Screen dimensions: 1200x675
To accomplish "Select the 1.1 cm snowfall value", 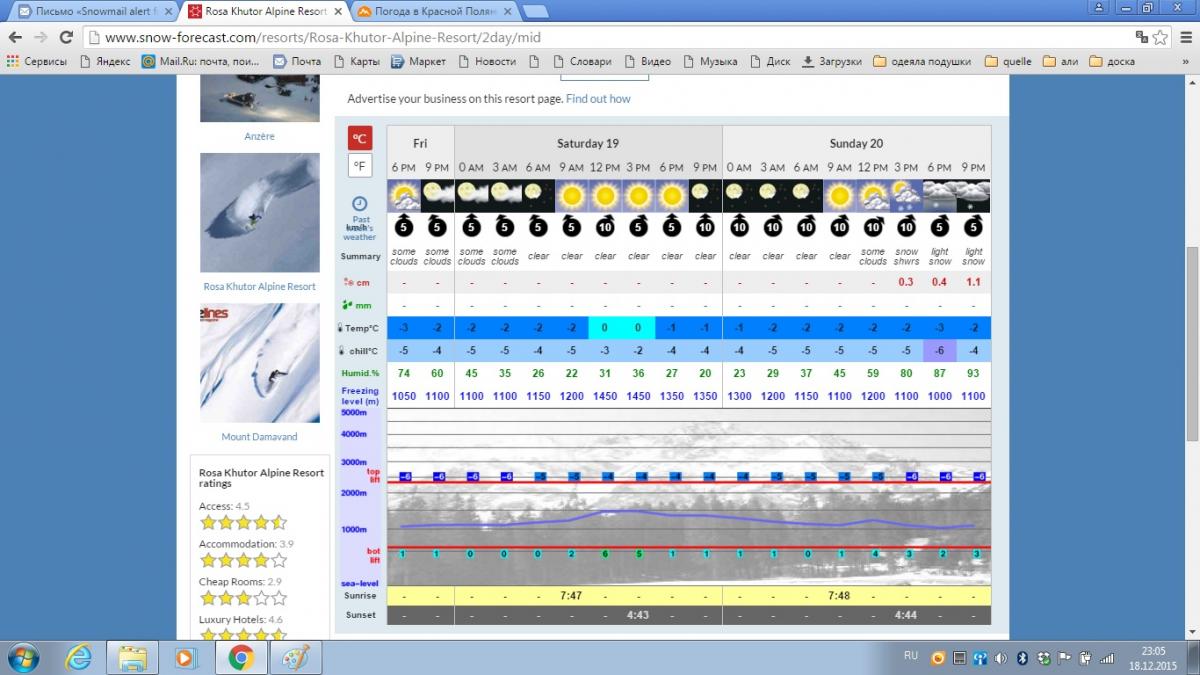I will [x=973, y=282].
